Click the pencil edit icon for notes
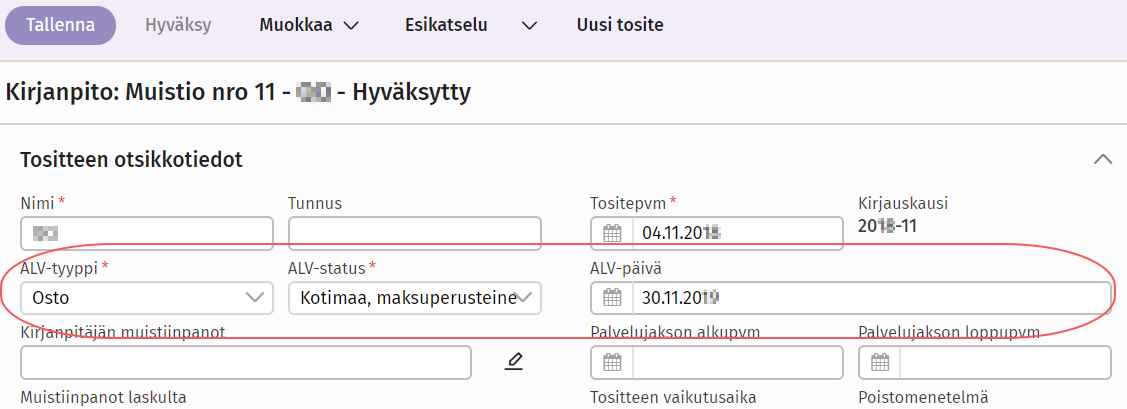The height and width of the screenshot is (409, 1127). [513, 362]
